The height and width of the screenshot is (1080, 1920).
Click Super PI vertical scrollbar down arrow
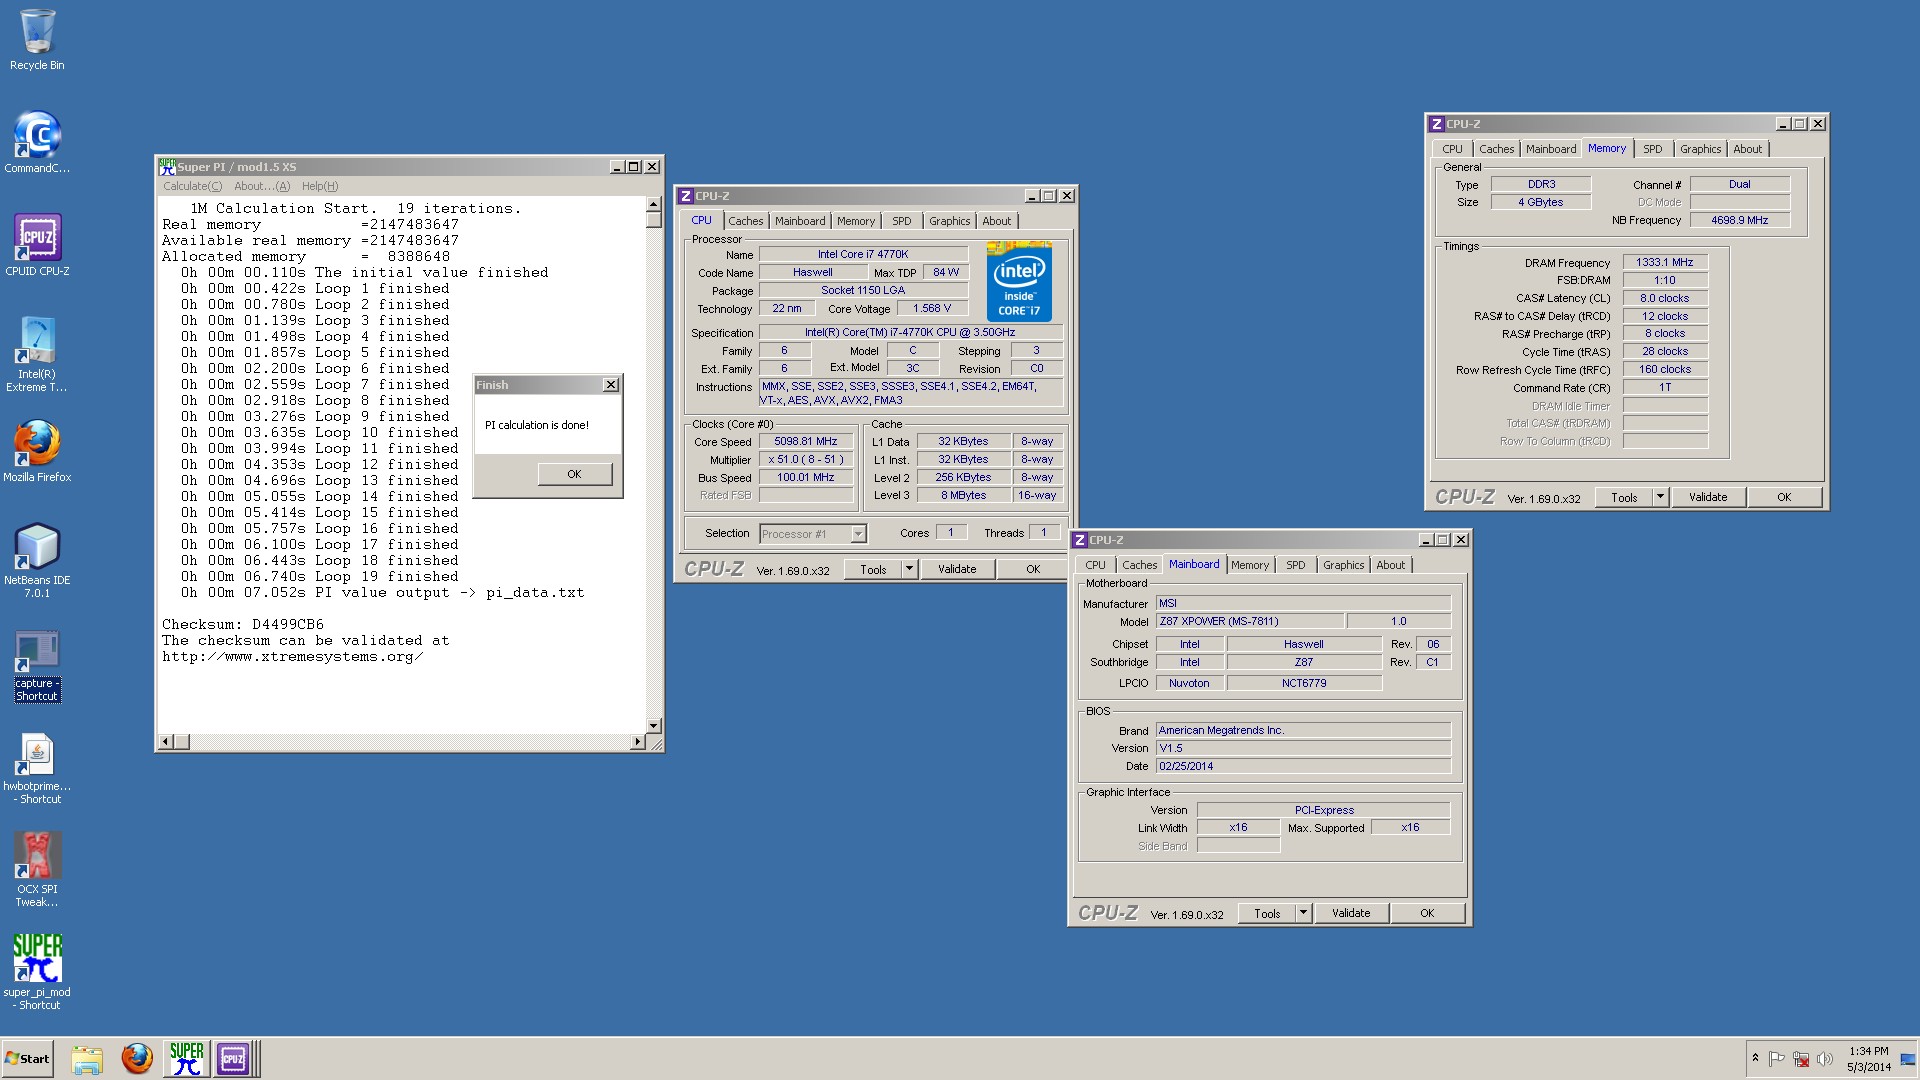coord(653,726)
